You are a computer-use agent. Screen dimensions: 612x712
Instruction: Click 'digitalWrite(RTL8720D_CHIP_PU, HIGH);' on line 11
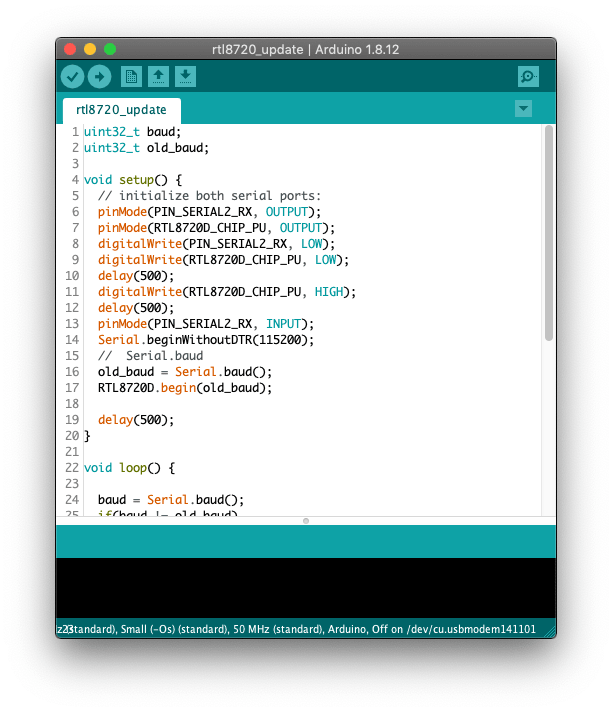227,292
